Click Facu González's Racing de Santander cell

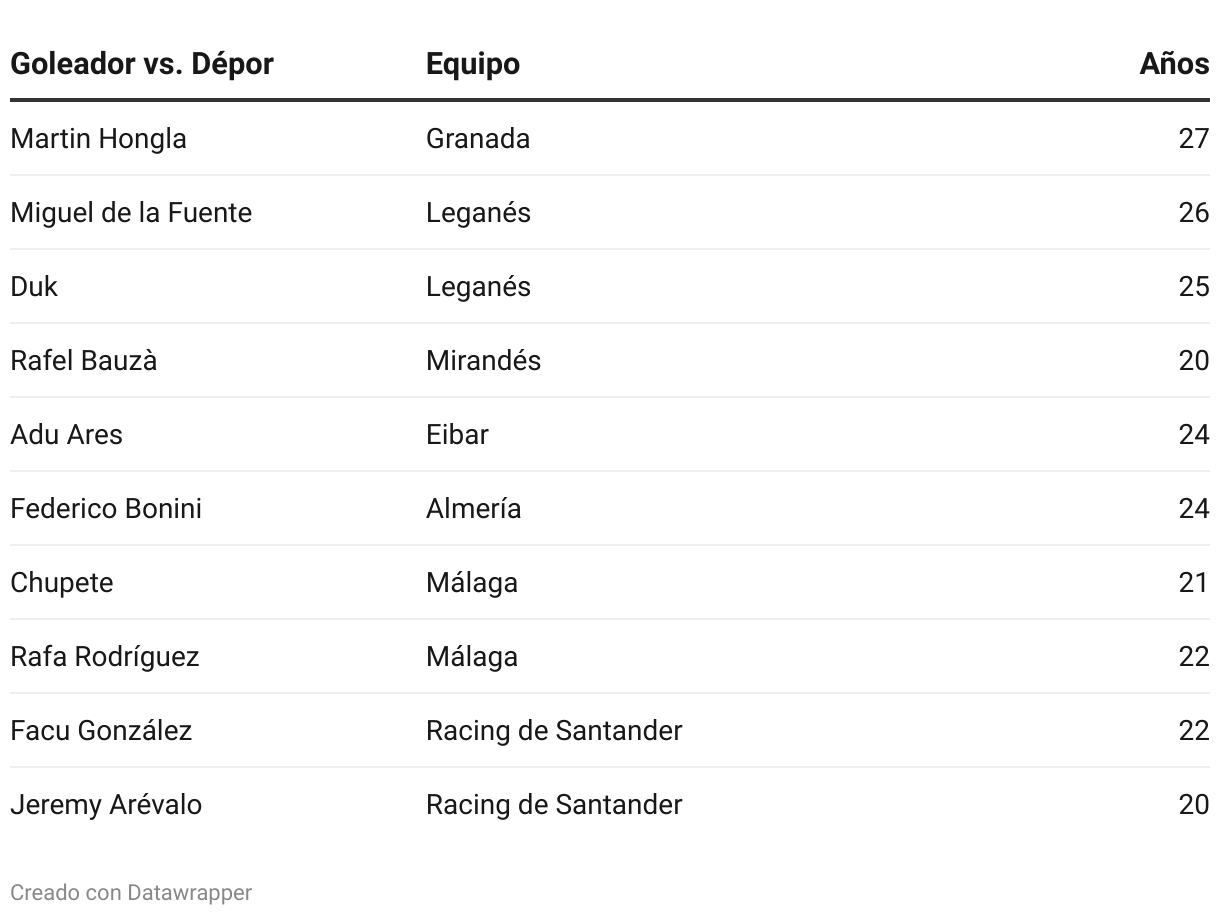tap(554, 730)
